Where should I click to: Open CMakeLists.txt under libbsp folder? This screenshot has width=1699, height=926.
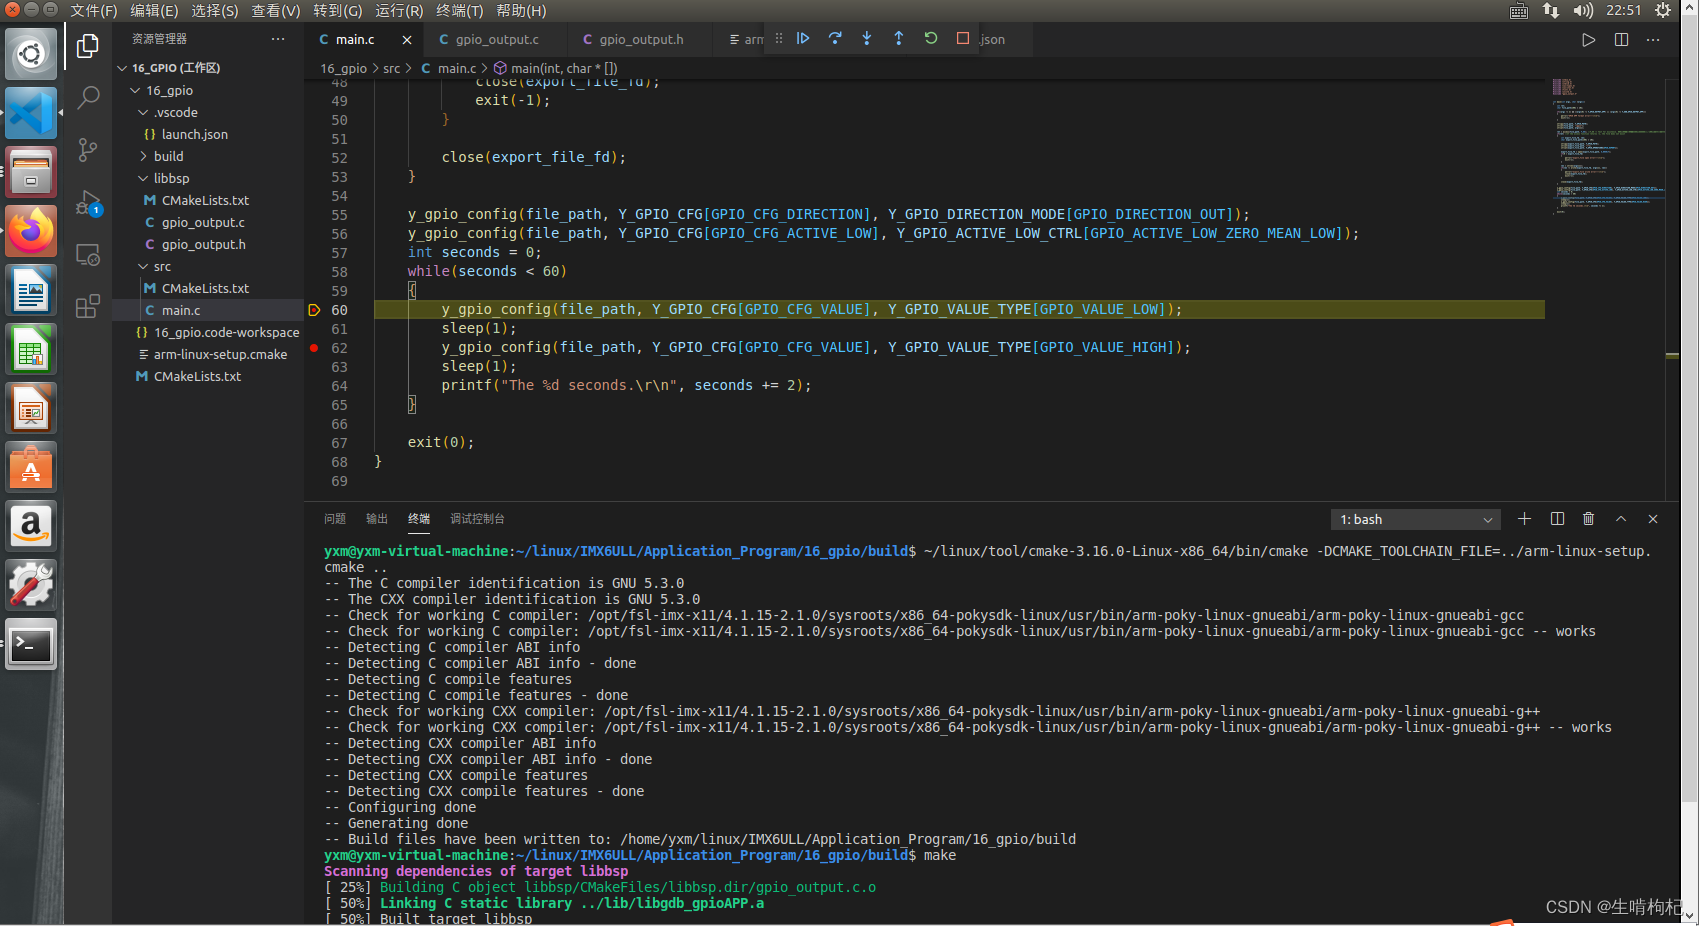pyautogui.click(x=205, y=200)
